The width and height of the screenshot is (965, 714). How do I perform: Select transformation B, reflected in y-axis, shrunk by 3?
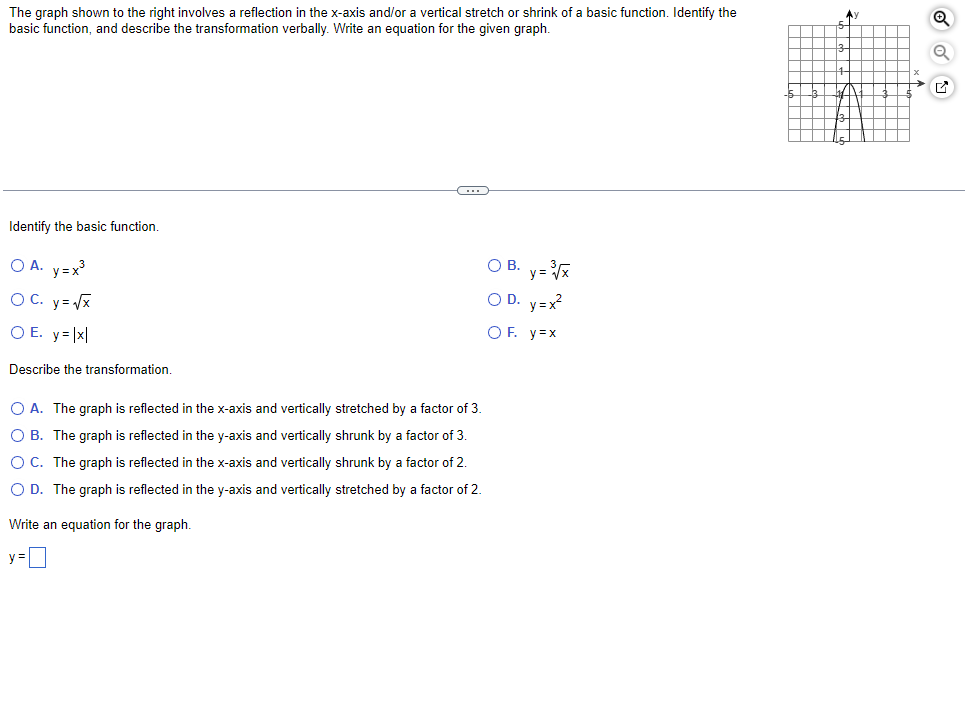click(x=17, y=435)
